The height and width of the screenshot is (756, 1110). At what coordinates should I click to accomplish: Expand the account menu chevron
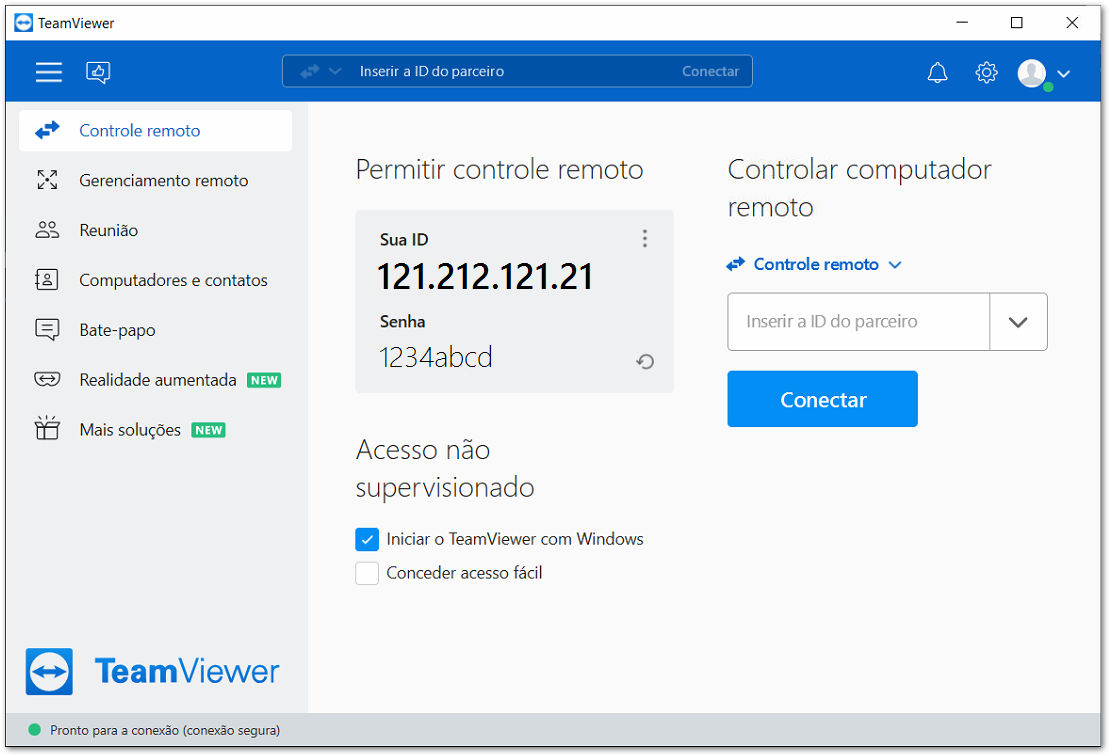pos(1063,73)
